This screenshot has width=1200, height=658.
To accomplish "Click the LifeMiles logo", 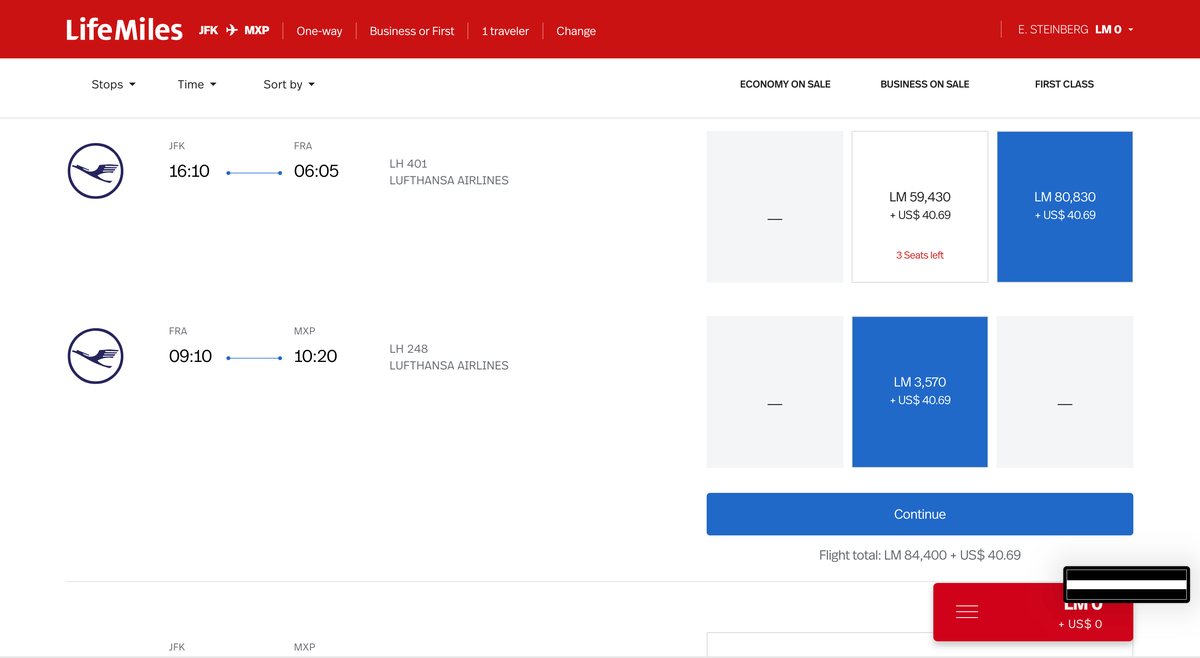I will click(x=123, y=29).
